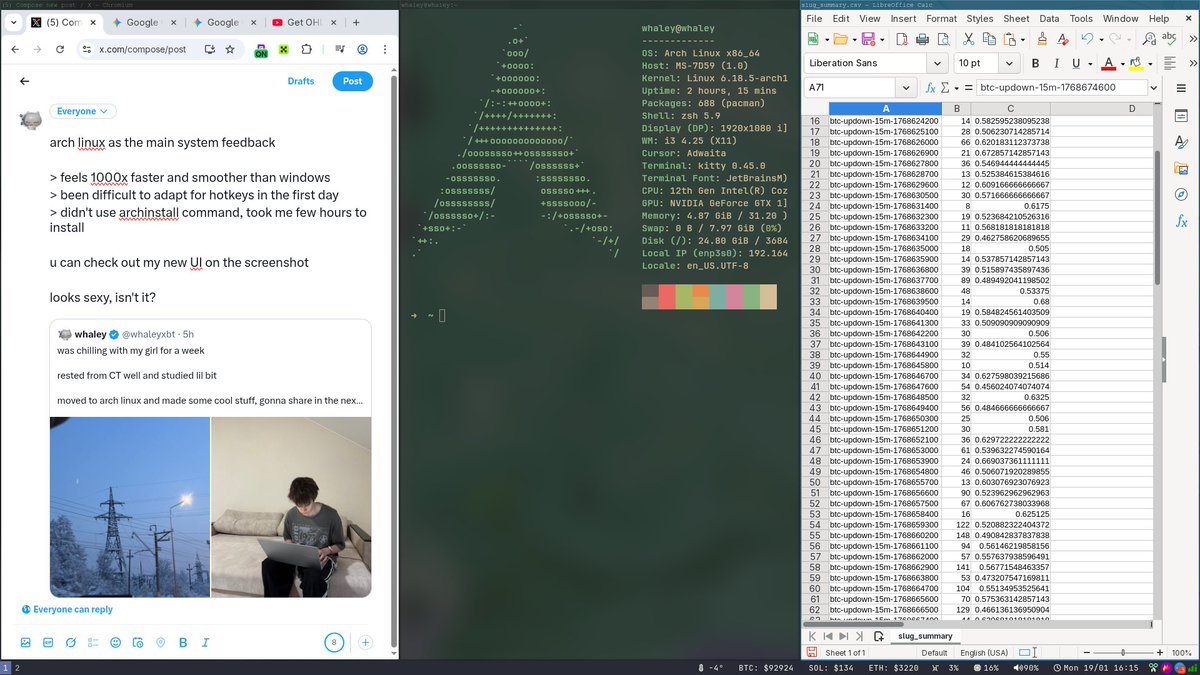Apply bold formatting to the tweet text

coord(182,643)
